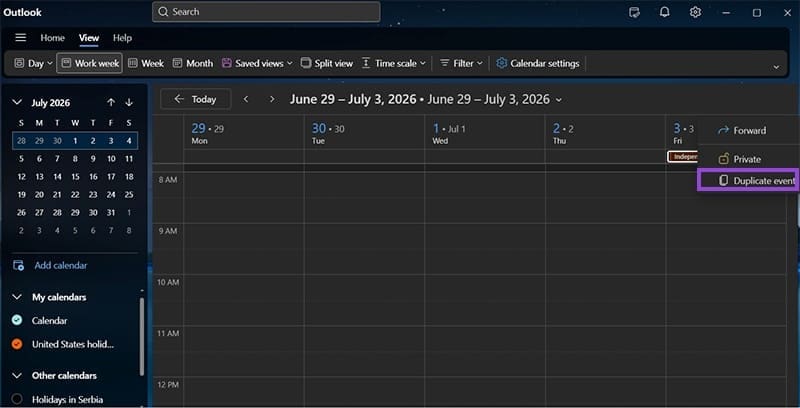800x408 pixels.
Task: Go to the next week arrow
Action: click(272, 99)
